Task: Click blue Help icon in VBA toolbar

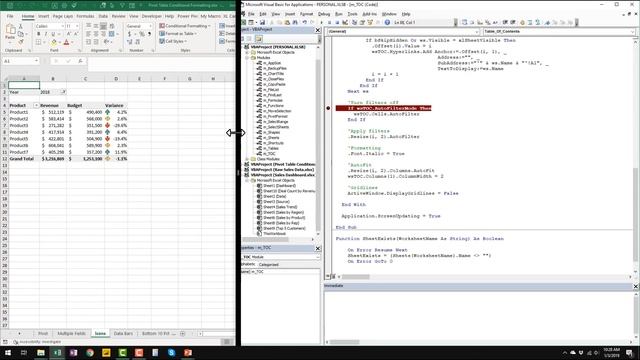Action: point(387,22)
